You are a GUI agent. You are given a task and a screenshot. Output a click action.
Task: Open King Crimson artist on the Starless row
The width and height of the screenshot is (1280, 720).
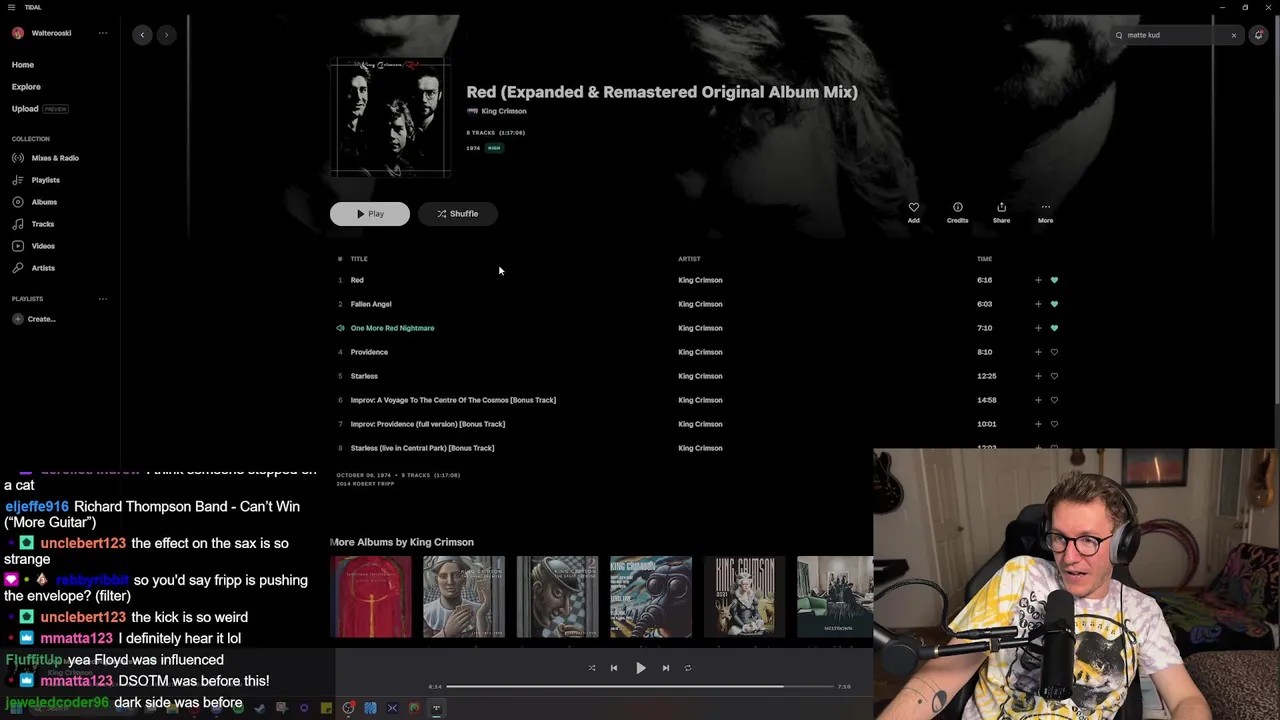[x=700, y=376]
